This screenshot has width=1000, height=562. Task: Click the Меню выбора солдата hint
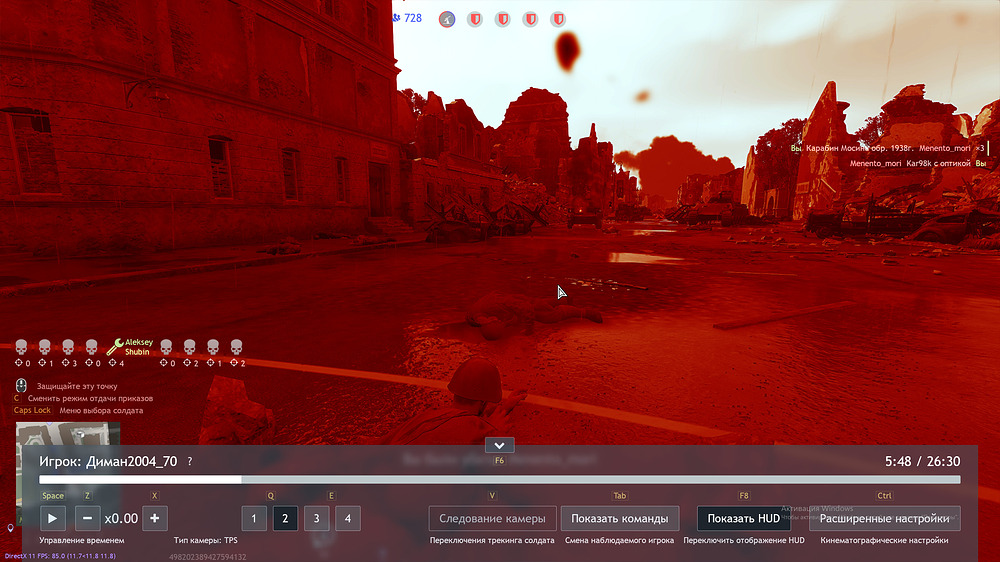101,410
